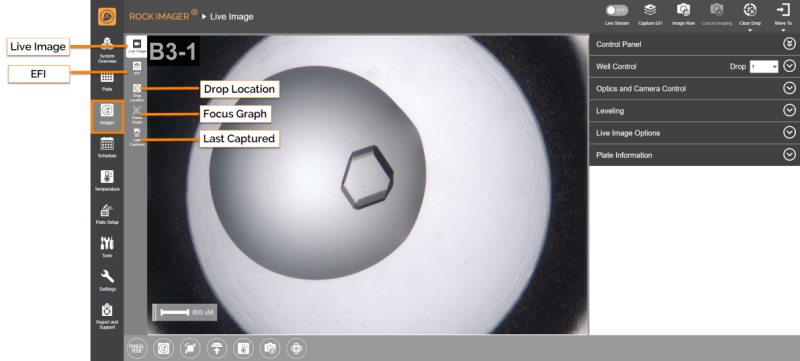This screenshot has height=361, width=800.
Task: Click the rightmost bottom-bar chip-shaped icon
Action: pyautogui.click(x=296, y=348)
